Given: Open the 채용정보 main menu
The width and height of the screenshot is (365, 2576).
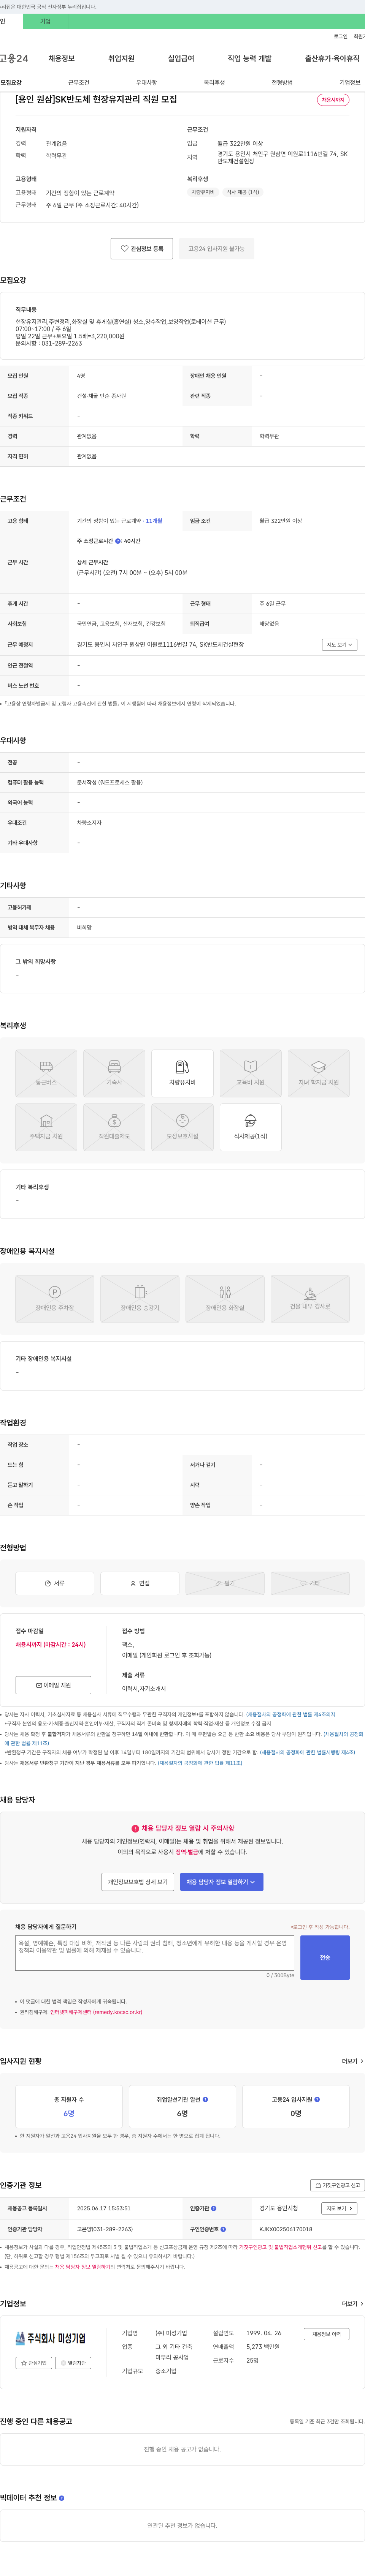Looking at the screenshot, I should [61, 59].
